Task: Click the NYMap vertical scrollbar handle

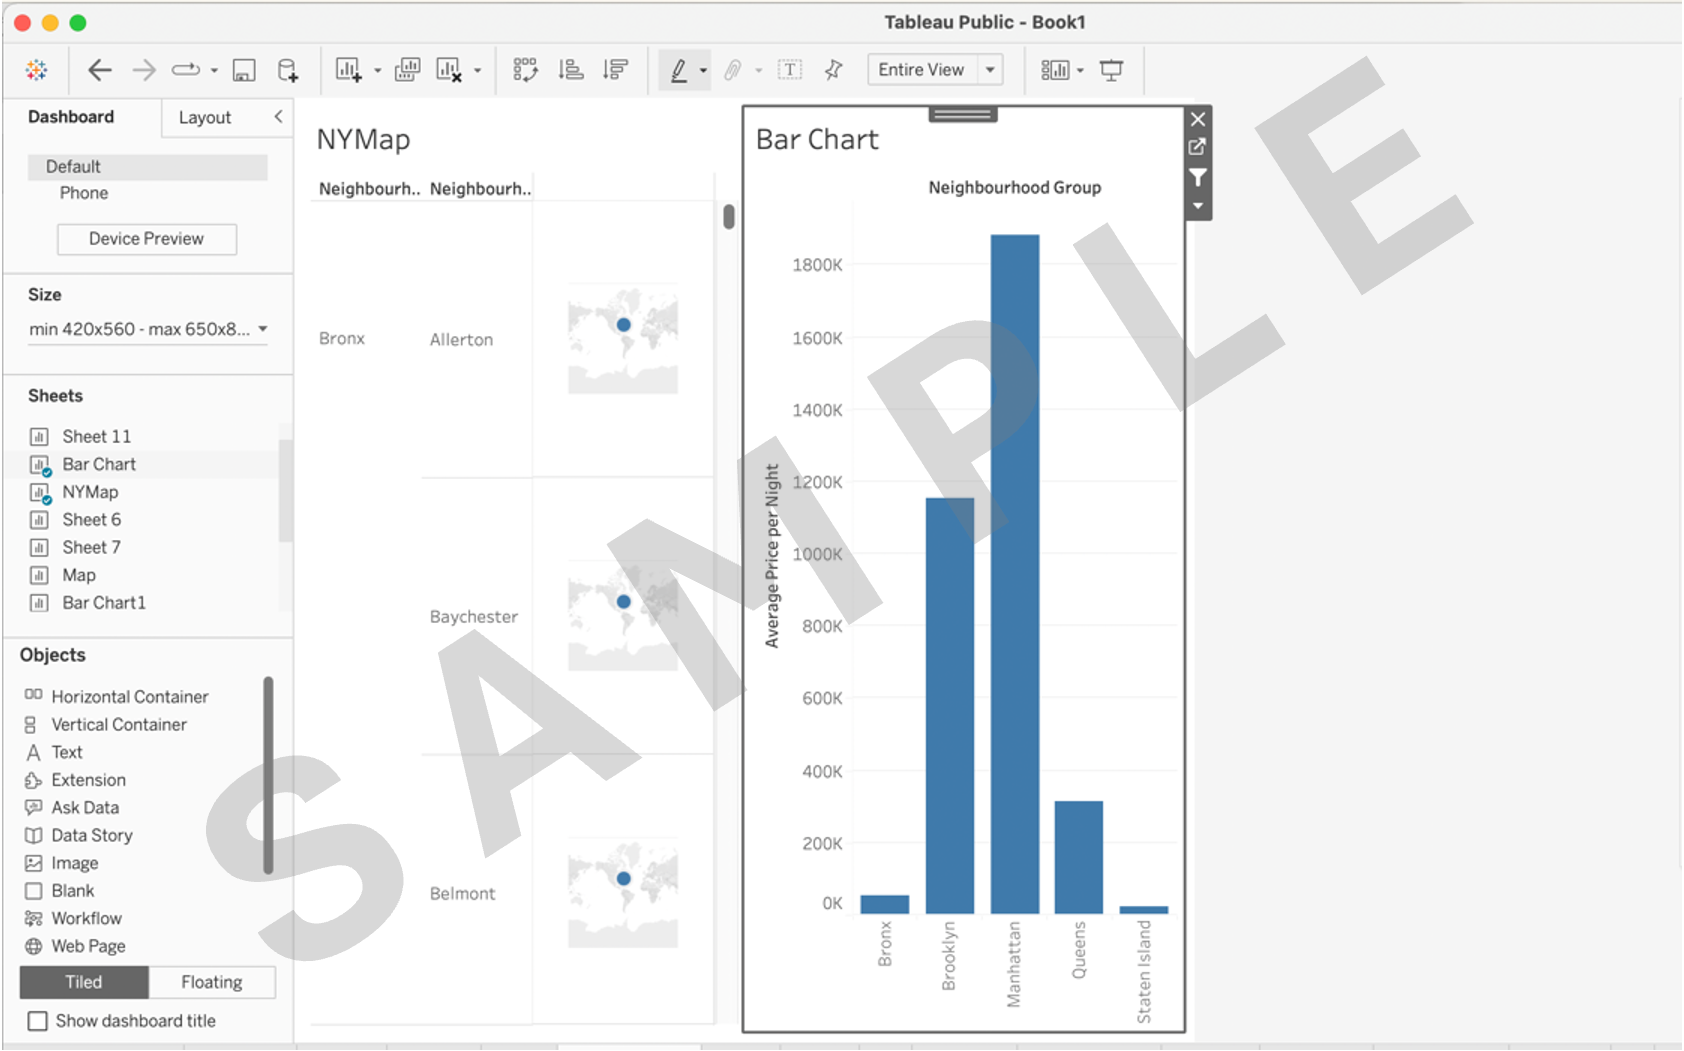Action: (729, 216)
